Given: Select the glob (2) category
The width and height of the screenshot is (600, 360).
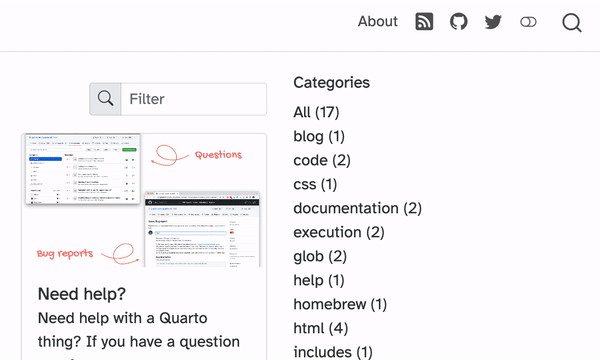Looking at the screenshot, I should pos(320,256).
